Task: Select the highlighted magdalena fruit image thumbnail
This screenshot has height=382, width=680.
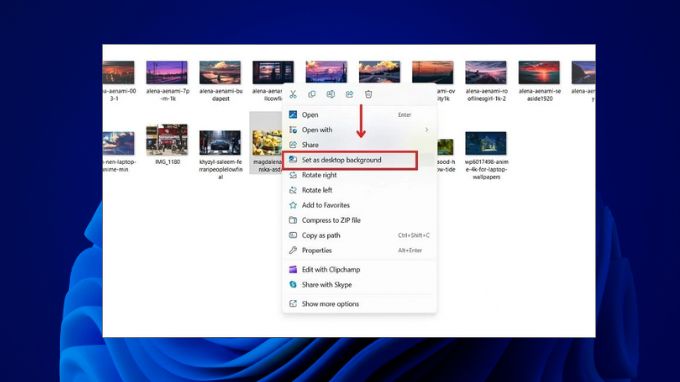Action: point(267,143)
